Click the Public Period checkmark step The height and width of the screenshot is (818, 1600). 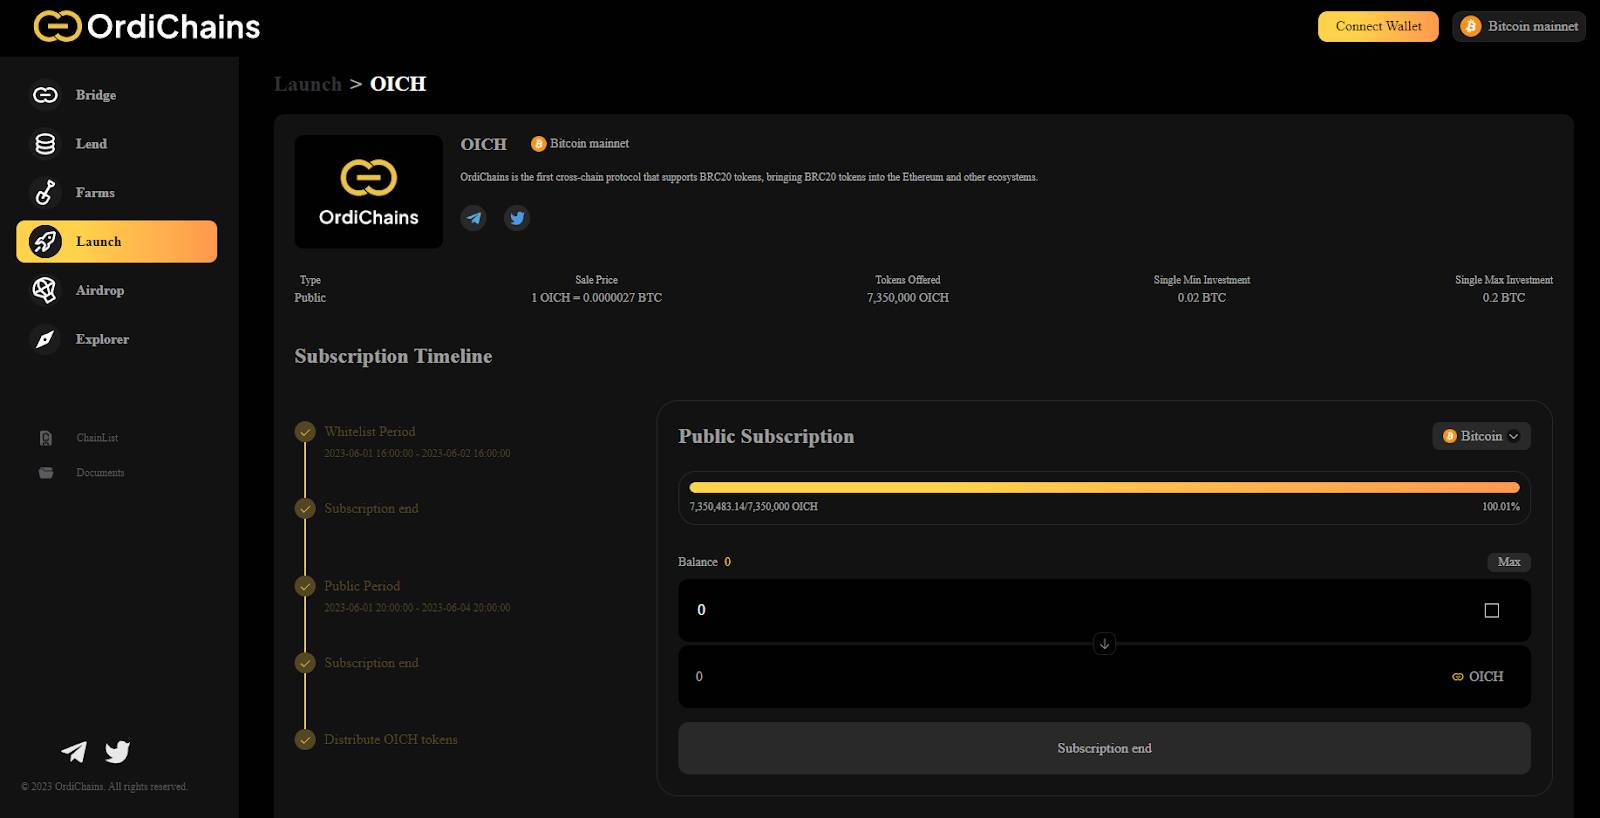[x=305, y=586]
